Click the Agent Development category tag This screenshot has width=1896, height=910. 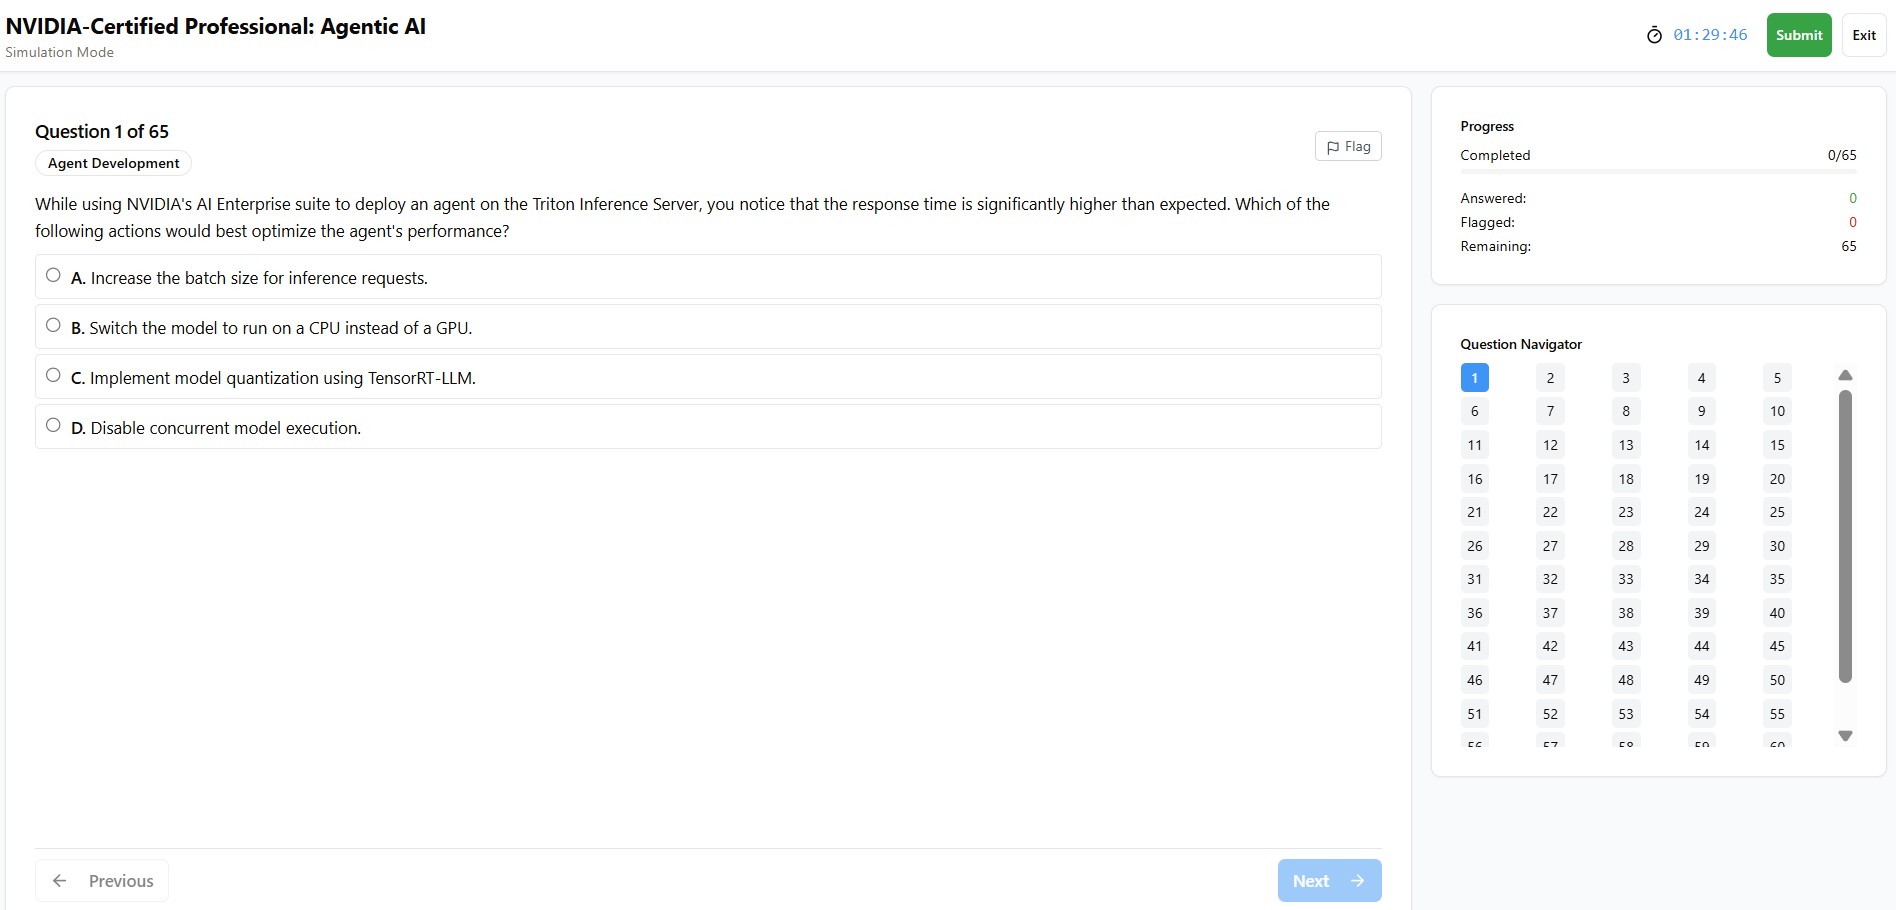point(112,163)
